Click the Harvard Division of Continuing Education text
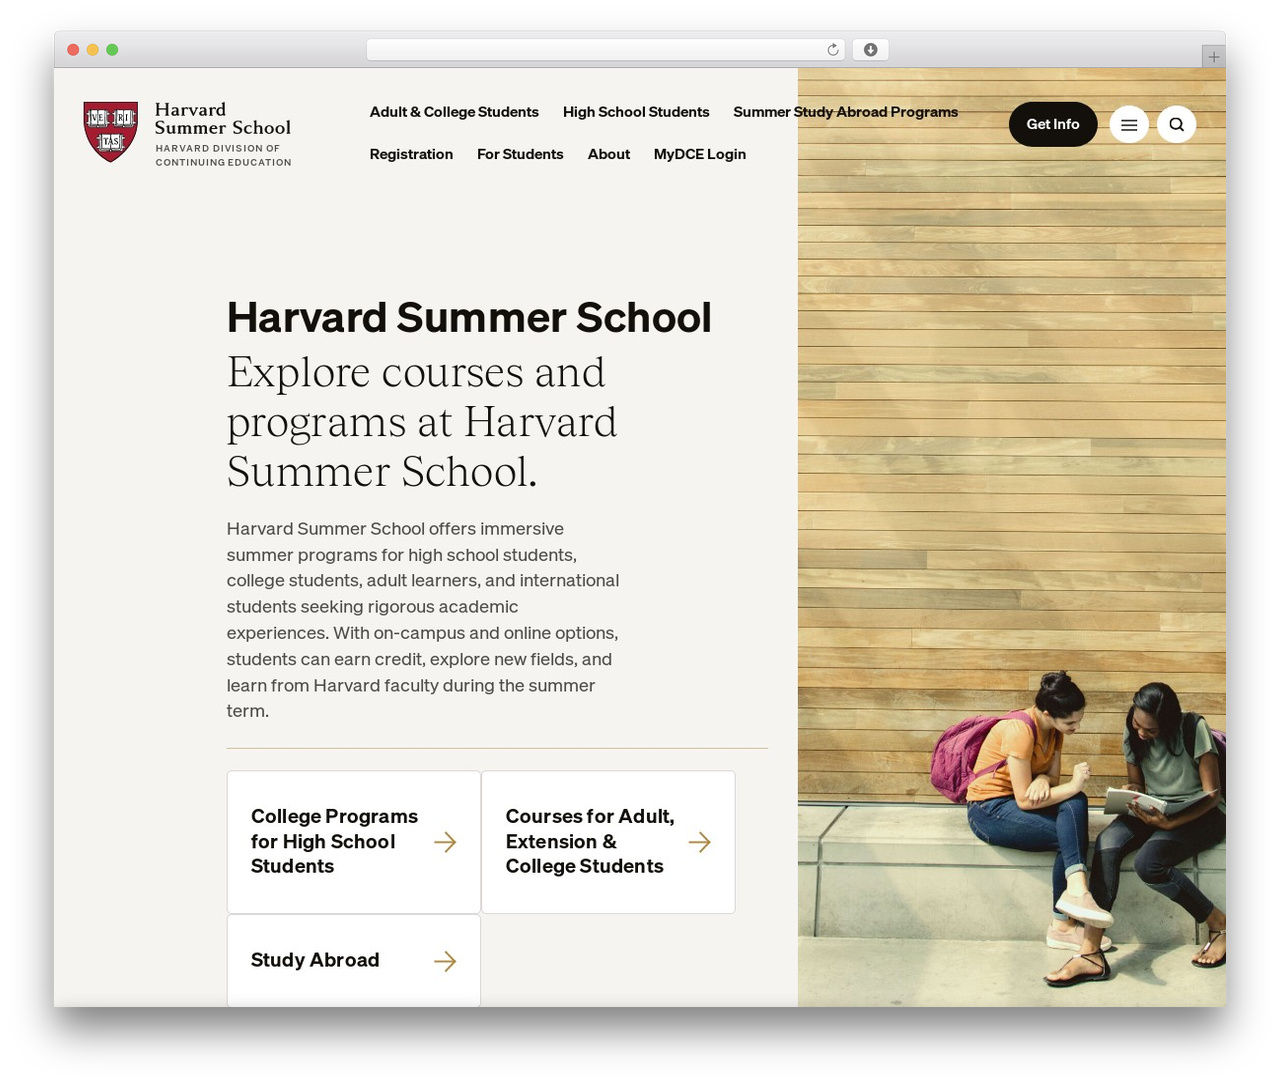 coord(224,155)
